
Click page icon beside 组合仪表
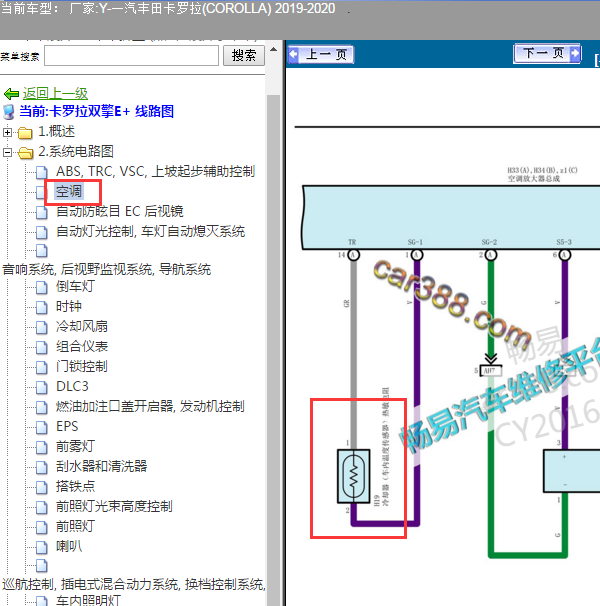tap(41, 348)
